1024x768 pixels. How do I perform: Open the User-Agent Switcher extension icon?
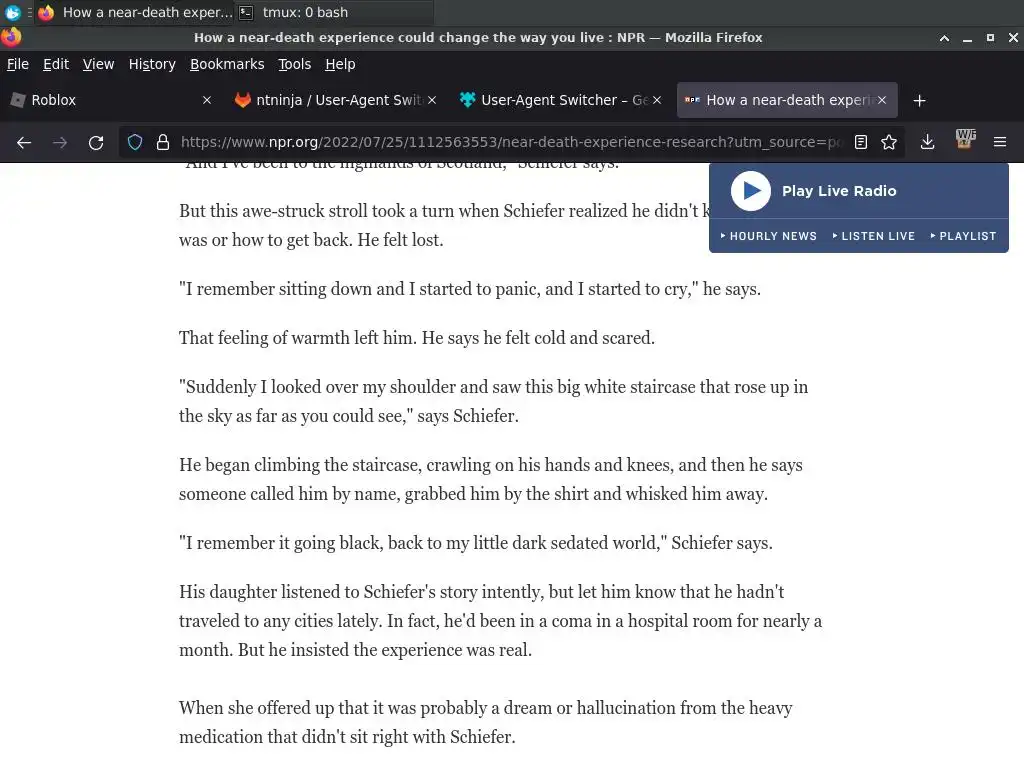click(x=965, y=139)
